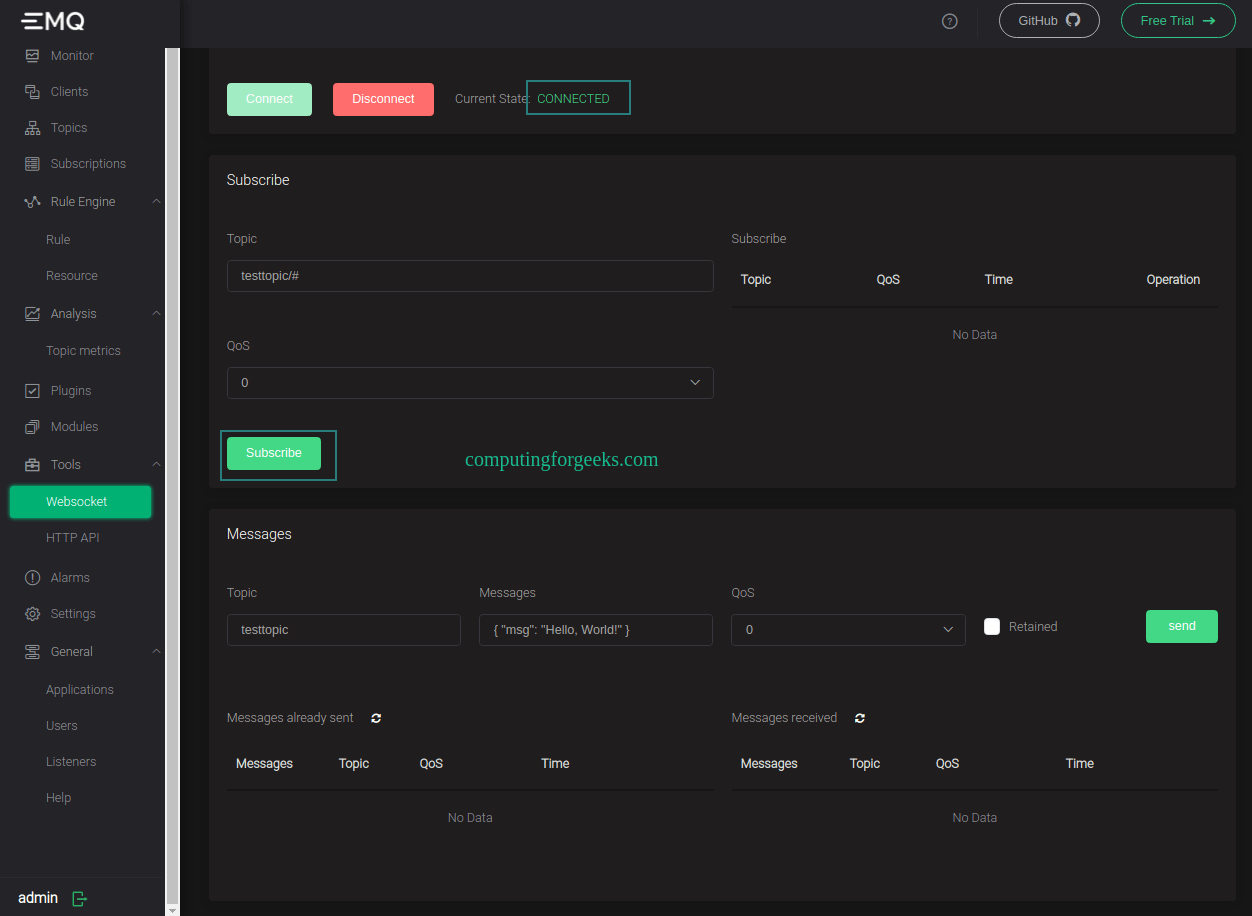
Task: Click the Free Trial button
Action: [1178, 21]
